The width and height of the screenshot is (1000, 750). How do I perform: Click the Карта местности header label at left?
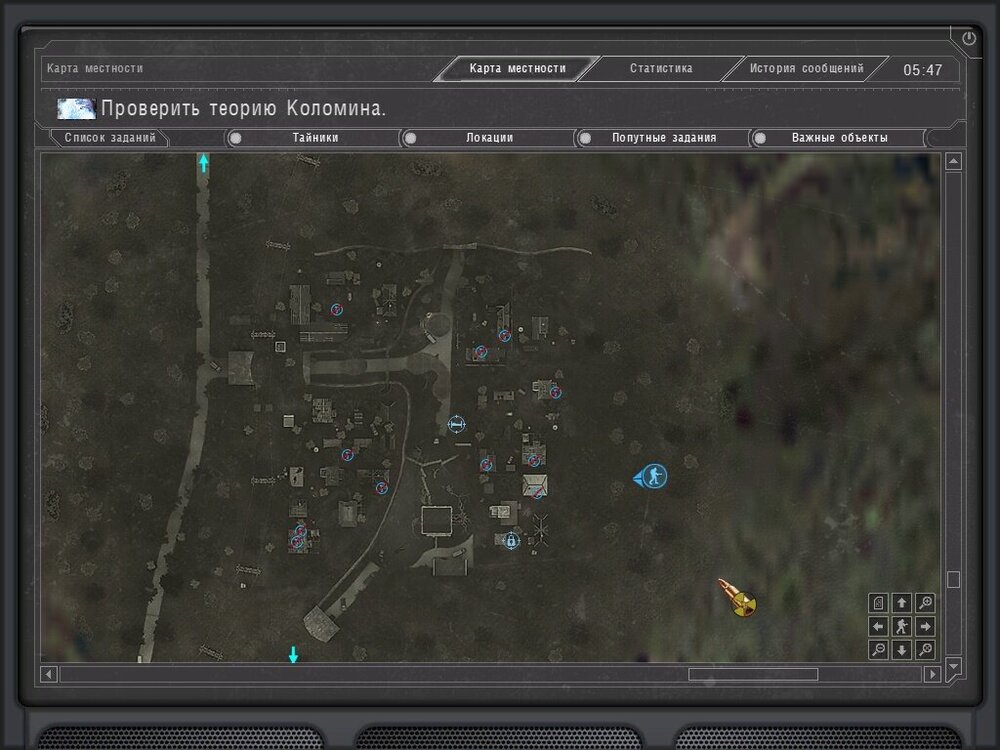click(95, 68)
